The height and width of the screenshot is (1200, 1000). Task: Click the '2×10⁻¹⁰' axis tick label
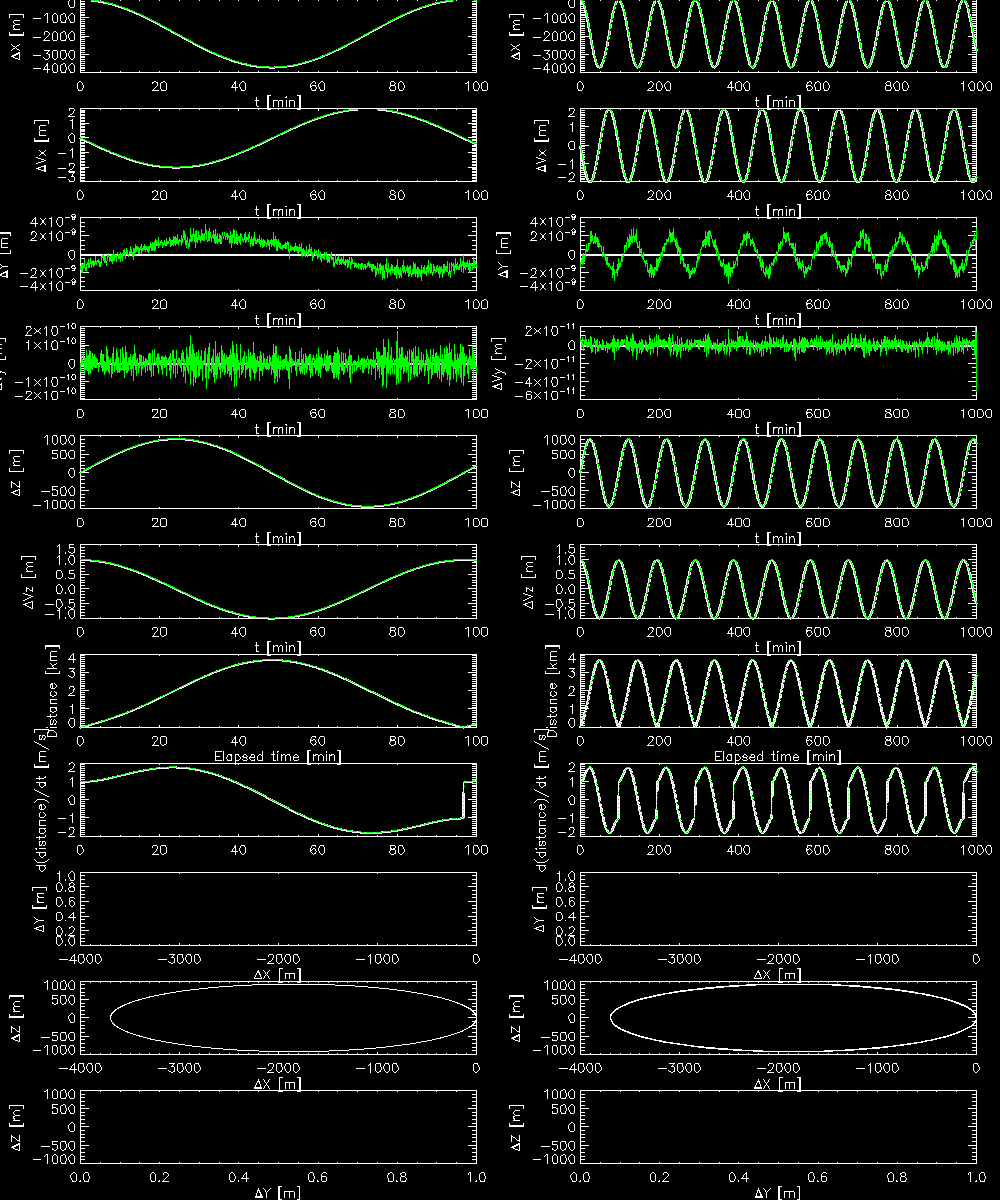tap(48, 330)
